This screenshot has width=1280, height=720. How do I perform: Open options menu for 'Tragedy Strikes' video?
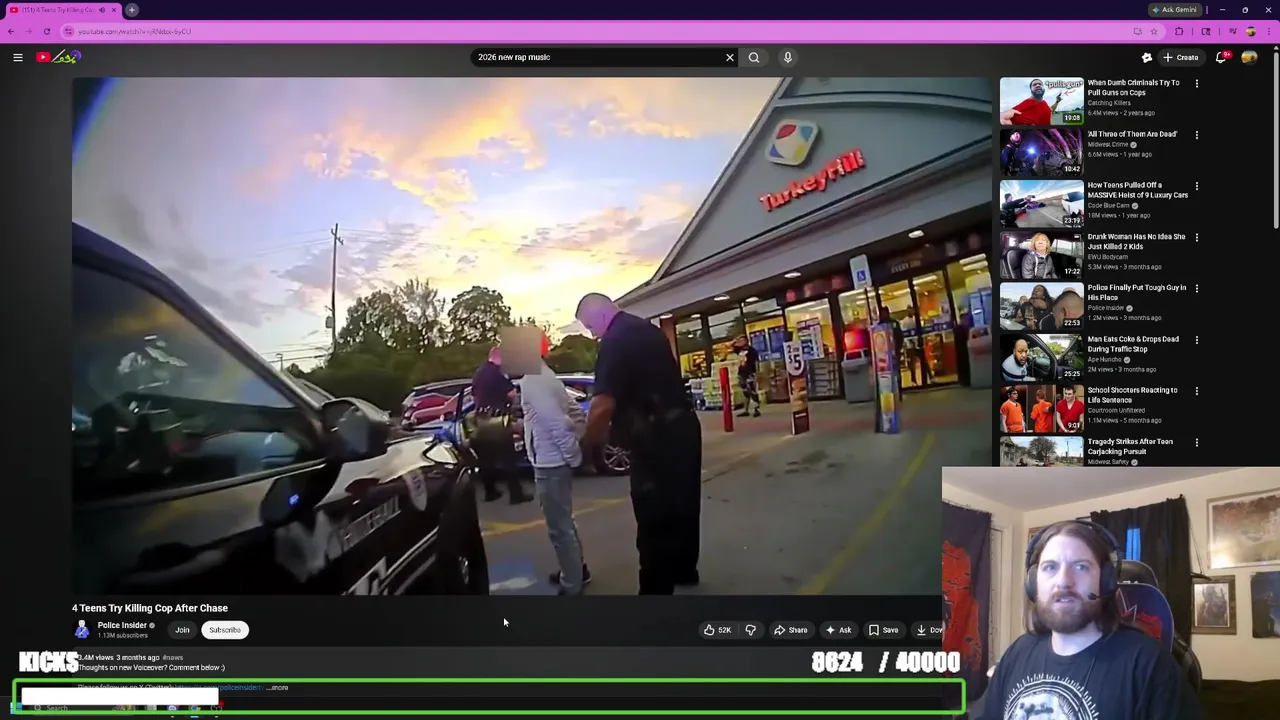point(1196,442)
